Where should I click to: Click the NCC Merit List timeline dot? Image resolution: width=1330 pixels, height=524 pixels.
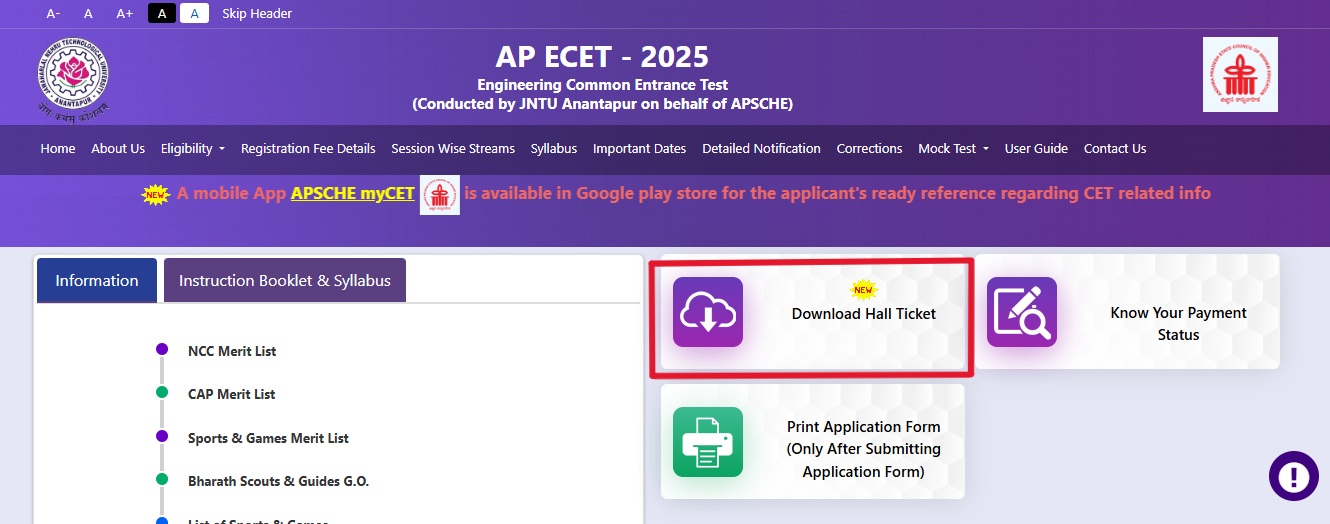tap(162, 349)
